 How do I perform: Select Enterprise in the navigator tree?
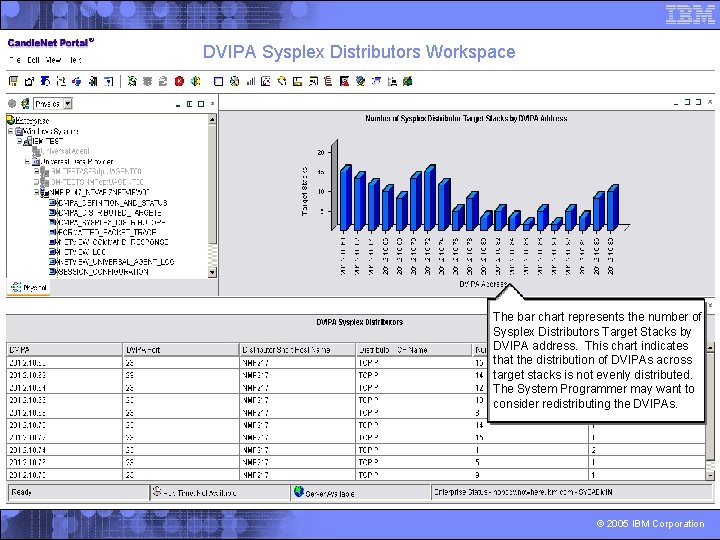point(32,121)
